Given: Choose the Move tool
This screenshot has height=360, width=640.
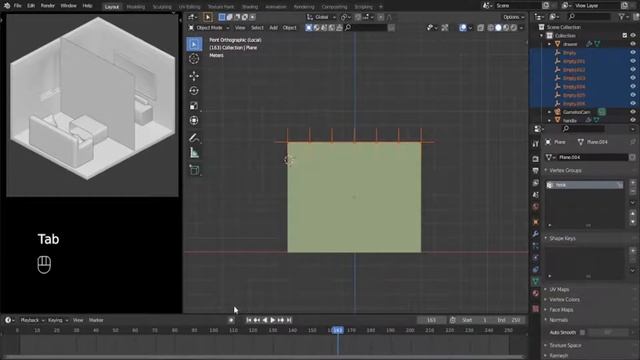Looking at the screenshot, I should pyautogui.click(x=194, y=76).
